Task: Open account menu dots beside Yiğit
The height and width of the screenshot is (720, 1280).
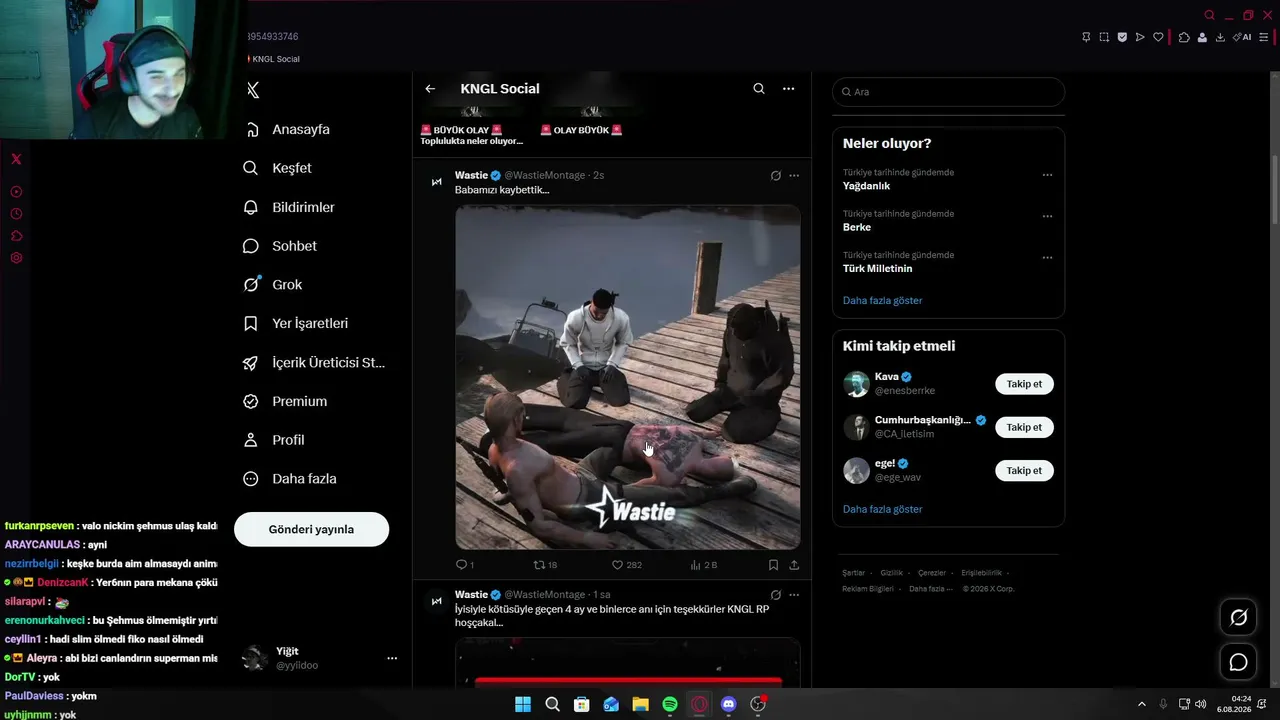Action: tap(392, 658)
